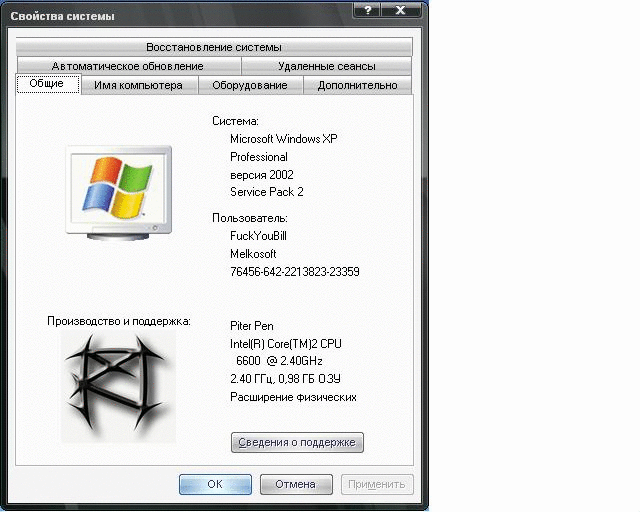Screen dimensions: 640x512
Task: Open the Удаленные сеансы tab
Action: (x=327, y=66)
